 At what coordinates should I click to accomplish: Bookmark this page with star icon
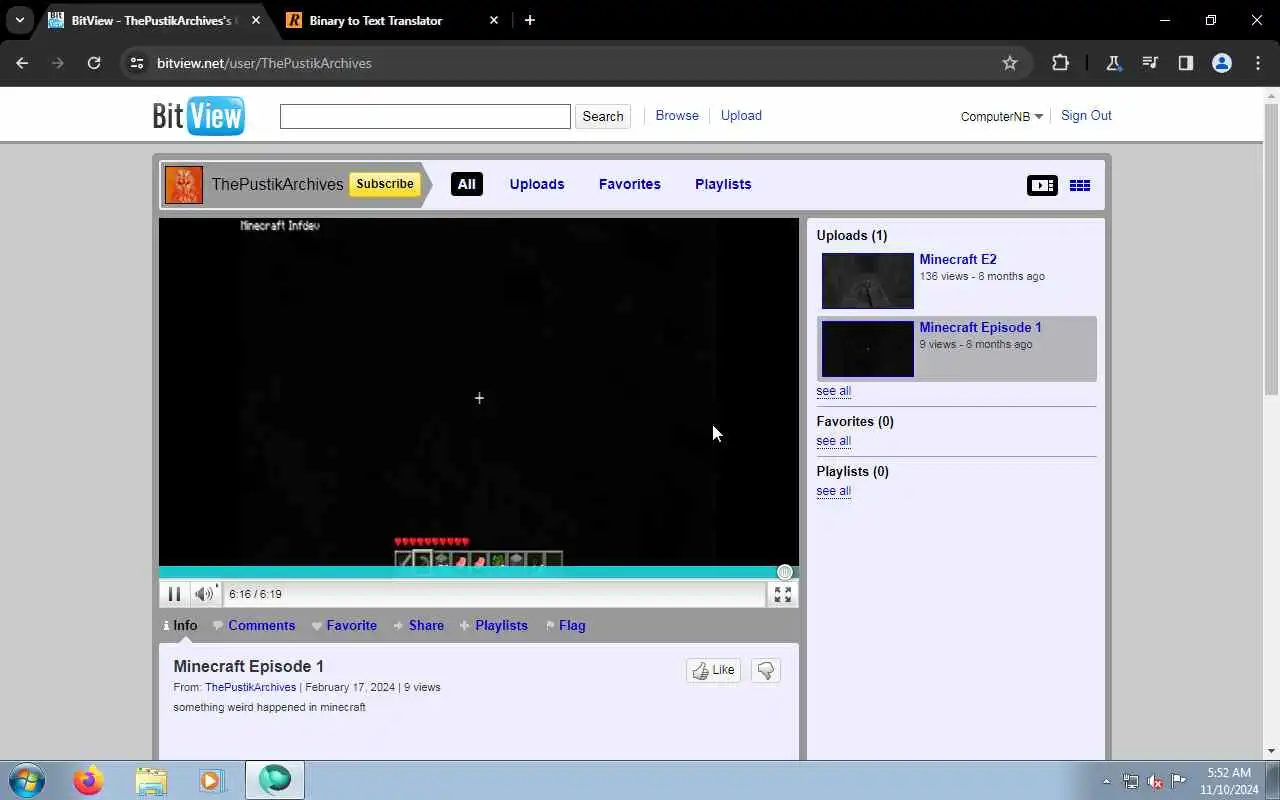1010,63
